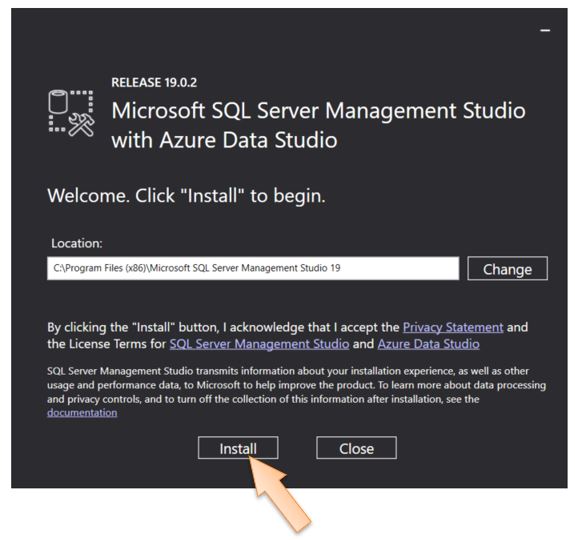This screenshot has height=540, width=575.
Task: Open the Privacy Statement link
Action: click(453, 327)
